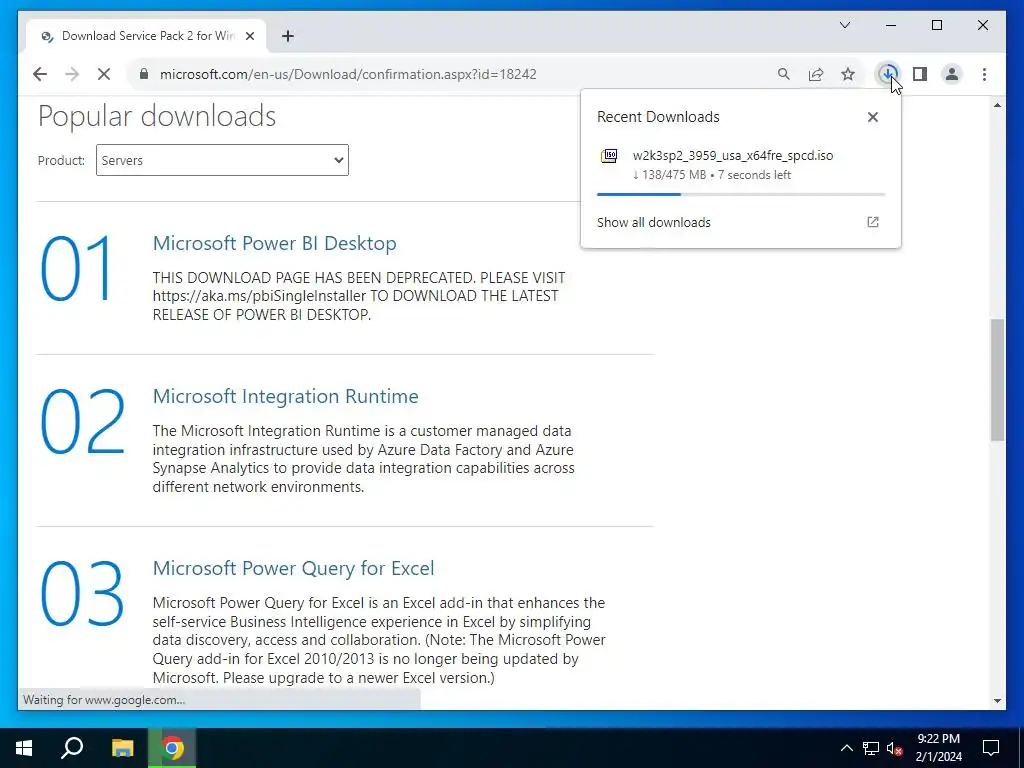This screenshot has width=1024, height=768.
Task: Click the Popular downloads heading
Action: [157, 116]
